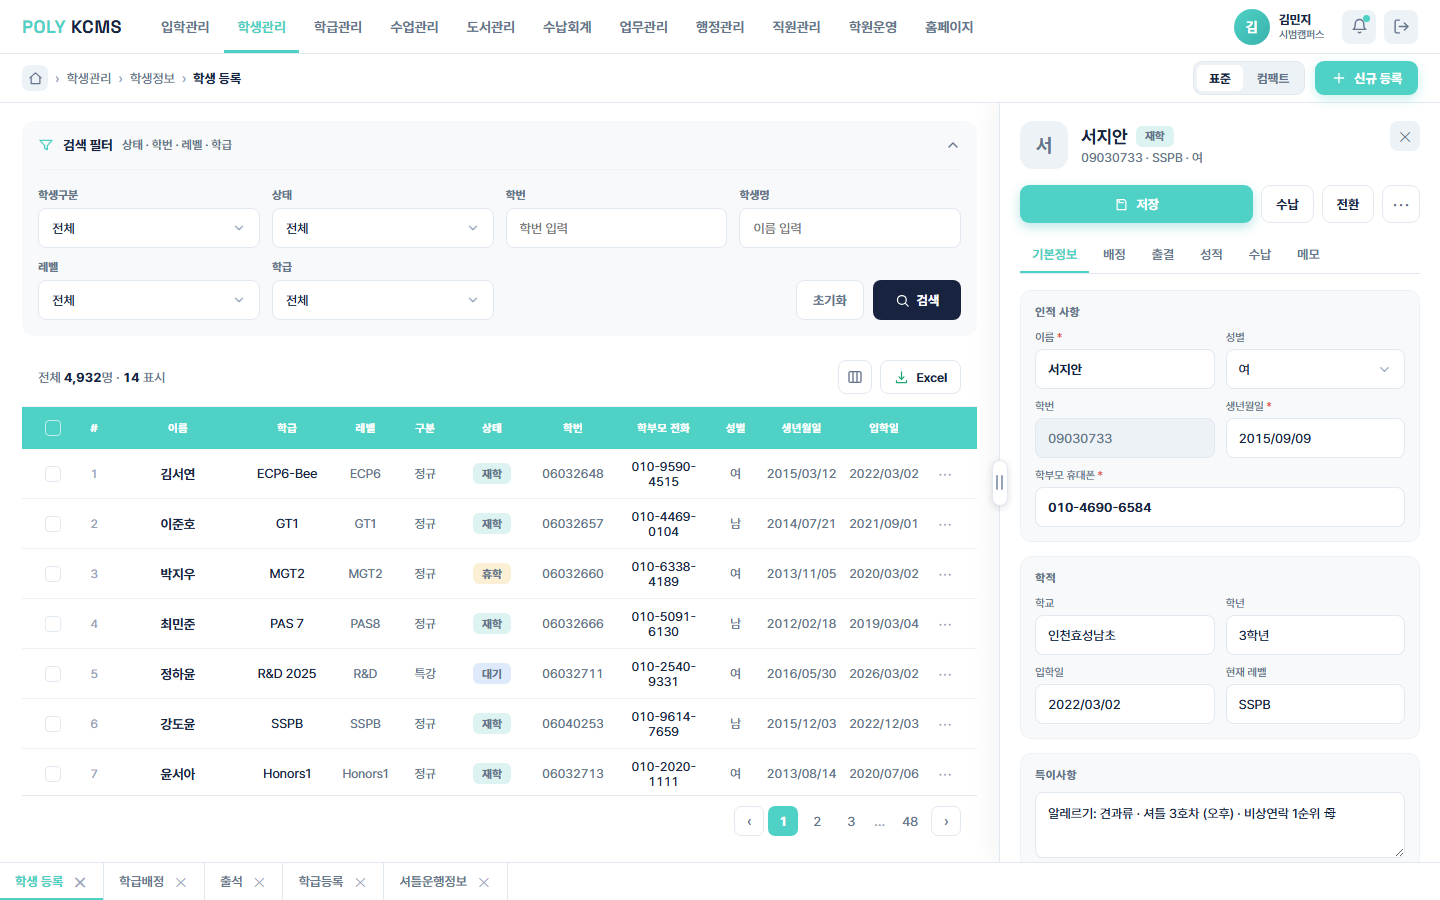Open row actions for 최민준
Viewport: 1440px width, 900px height.
tap(945, 624)
